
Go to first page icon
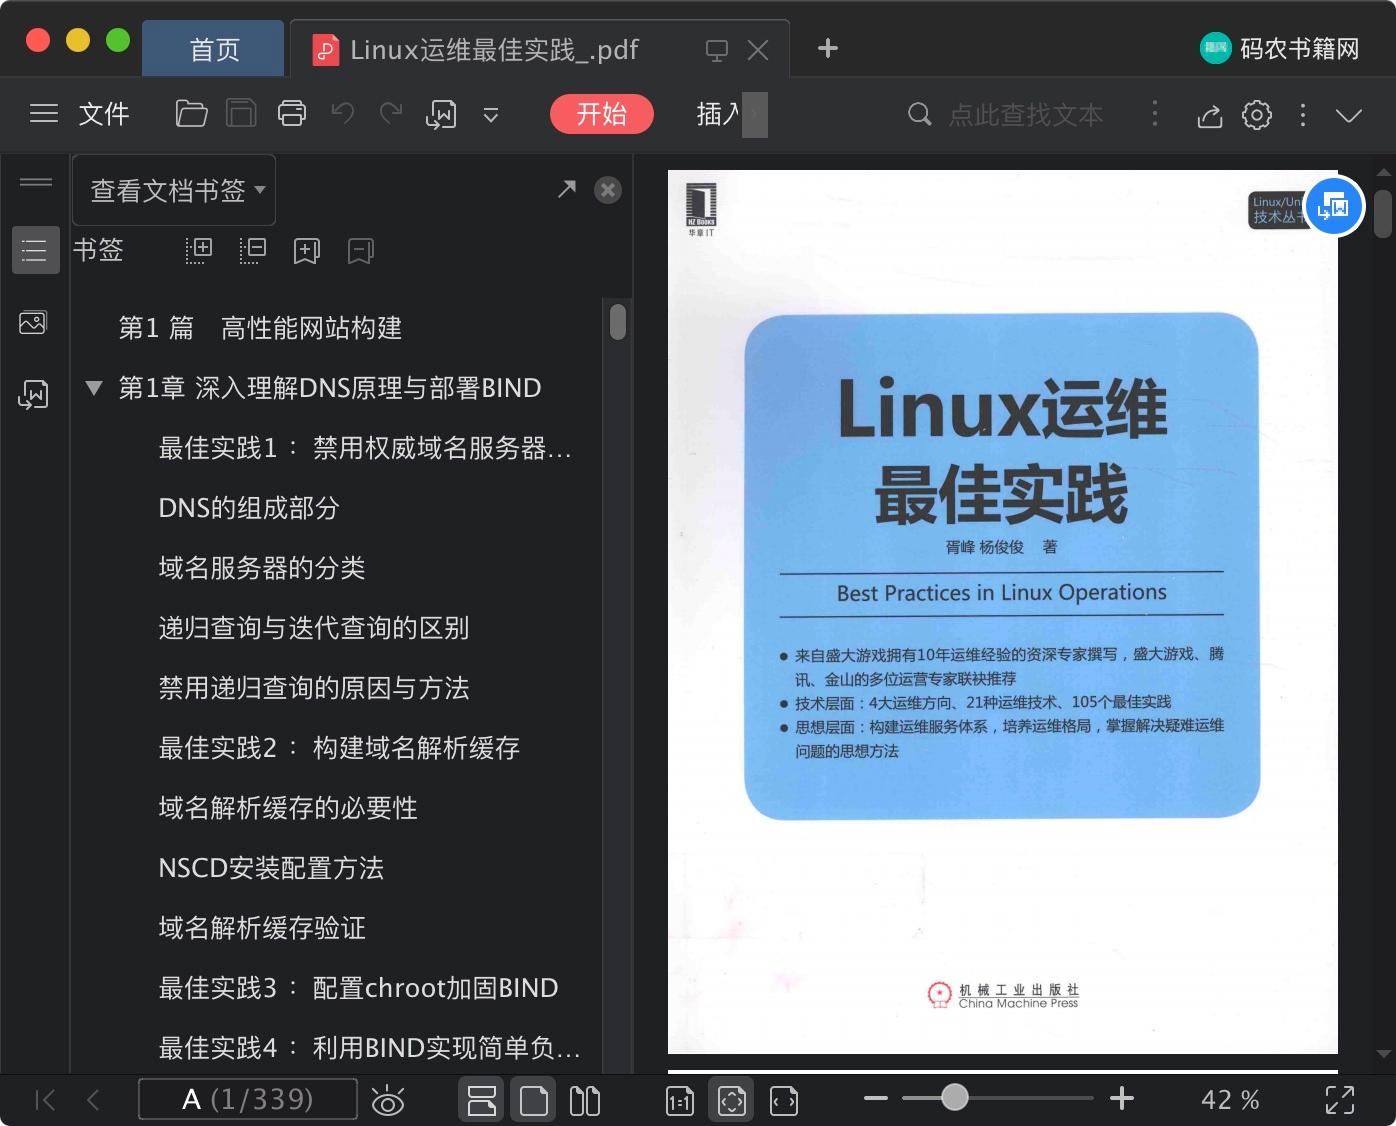45,1100
